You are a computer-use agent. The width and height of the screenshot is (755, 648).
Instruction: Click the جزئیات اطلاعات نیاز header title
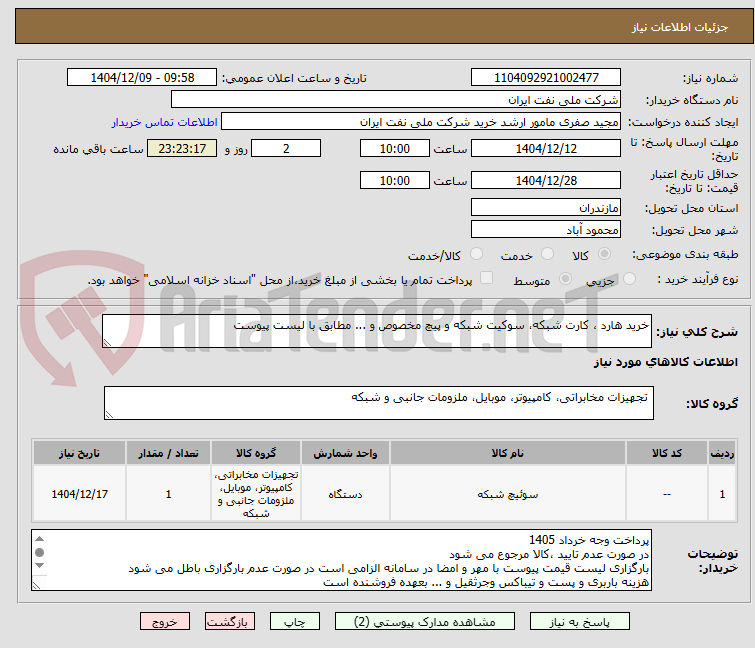tap(679, 27)
